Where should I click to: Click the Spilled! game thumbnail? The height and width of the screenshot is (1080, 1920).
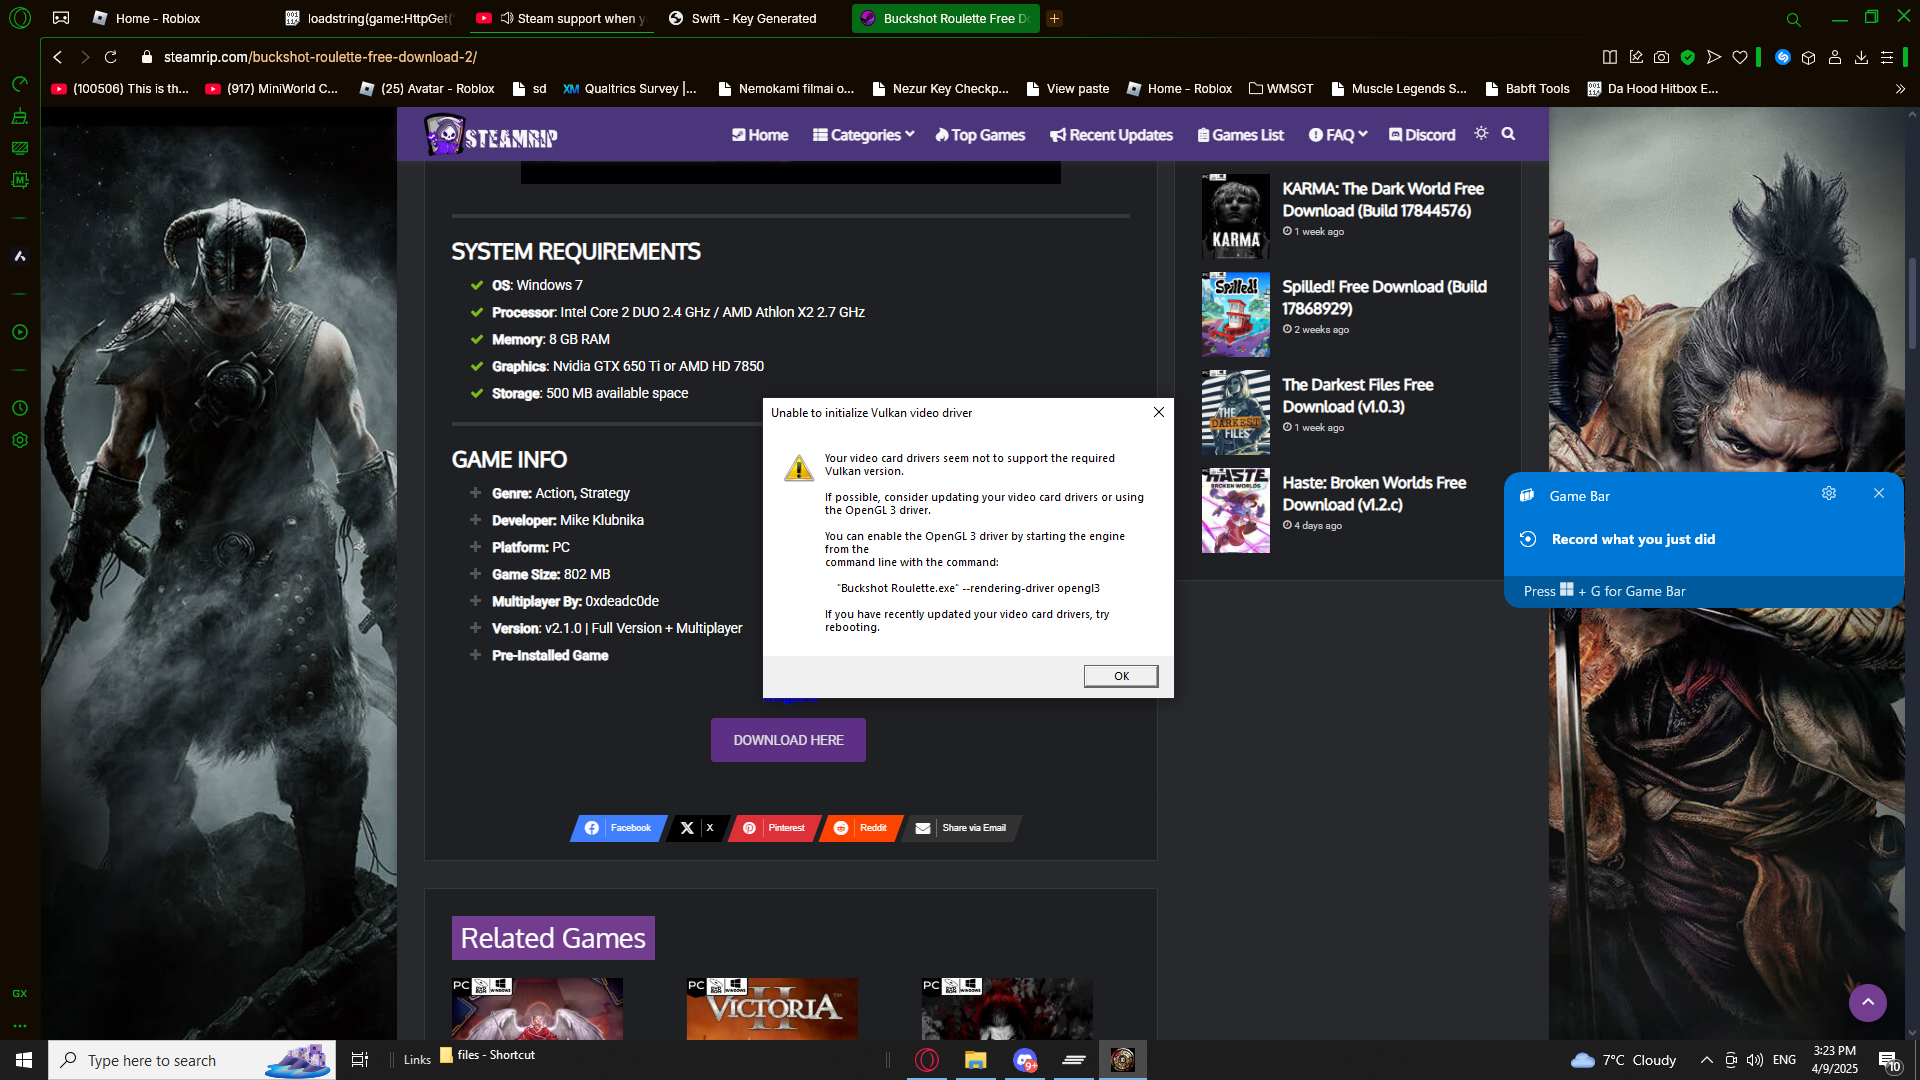tap(1235, 314)
